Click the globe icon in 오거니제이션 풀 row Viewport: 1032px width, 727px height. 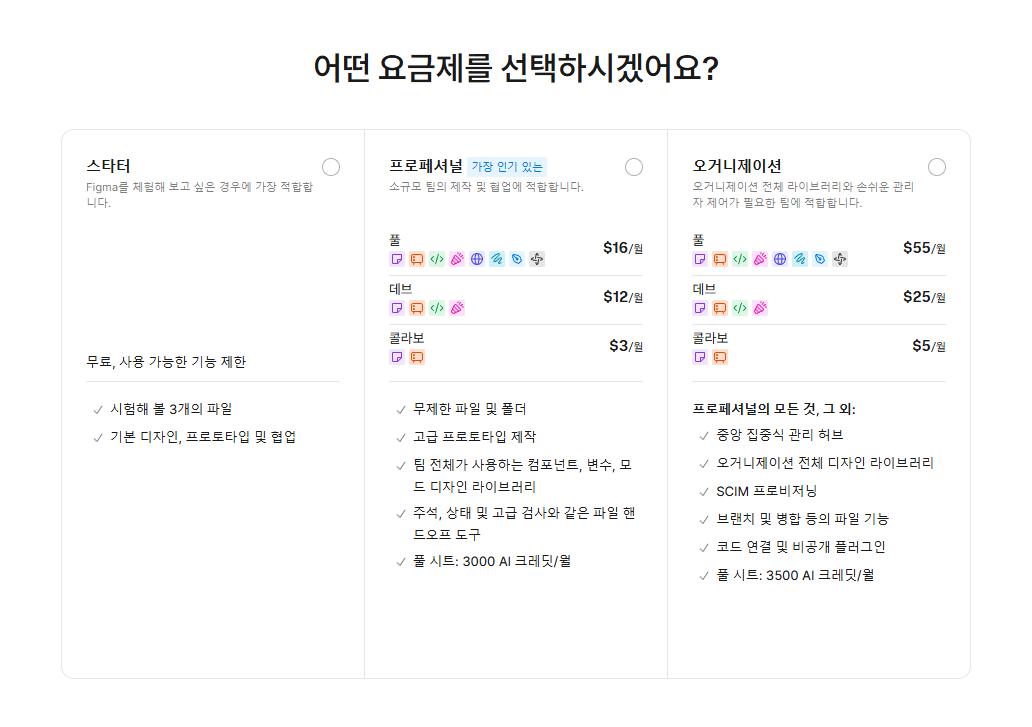pyautogui.click(x=780, y=259)
